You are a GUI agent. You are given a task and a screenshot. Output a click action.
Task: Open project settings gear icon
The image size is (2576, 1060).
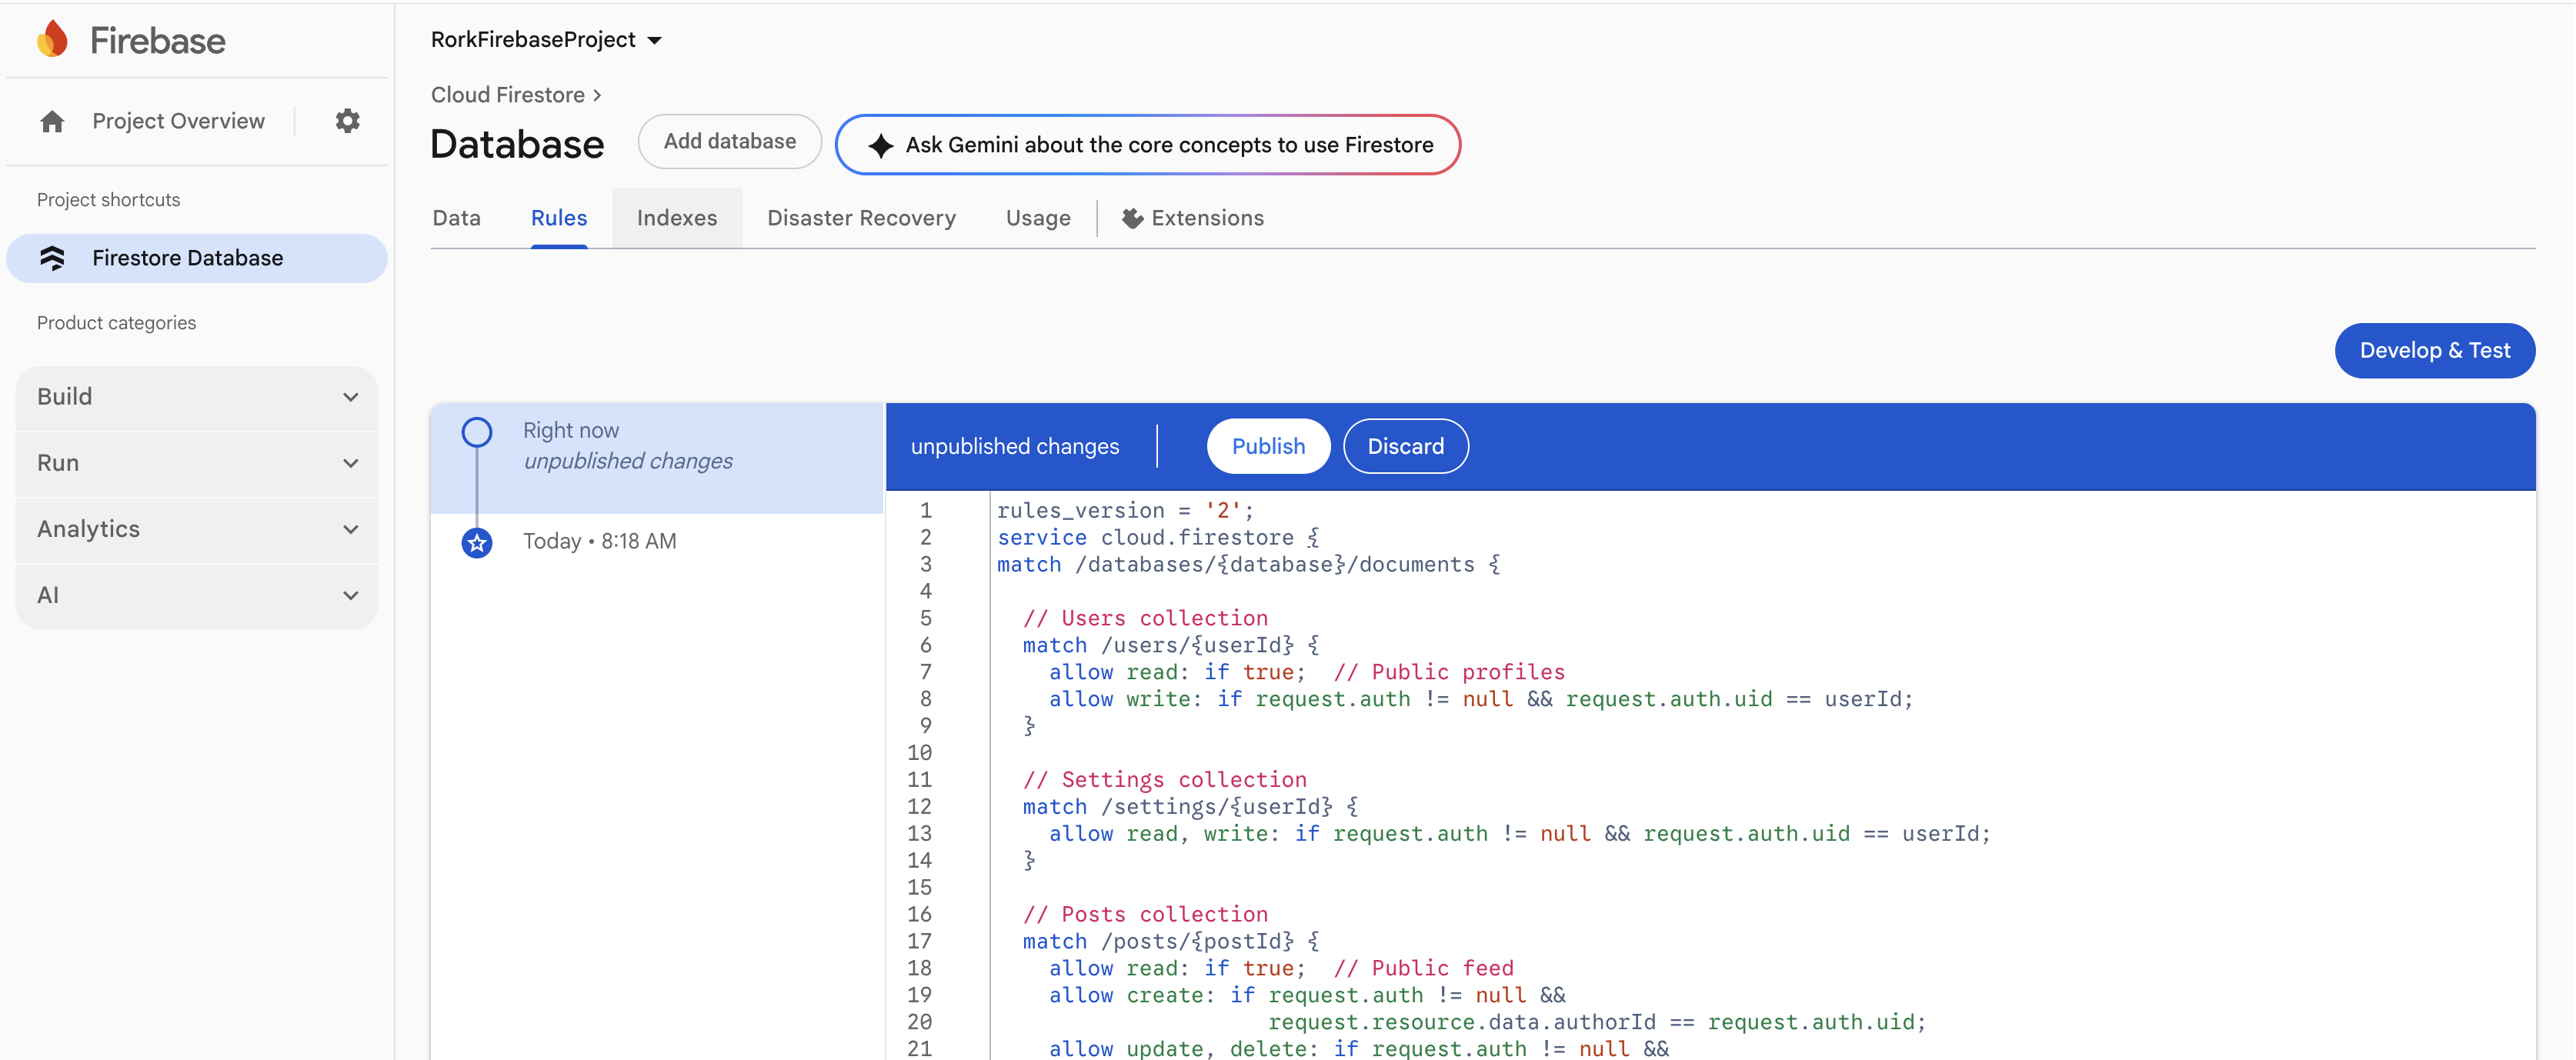pyautogui.click(x=347, y=121)
